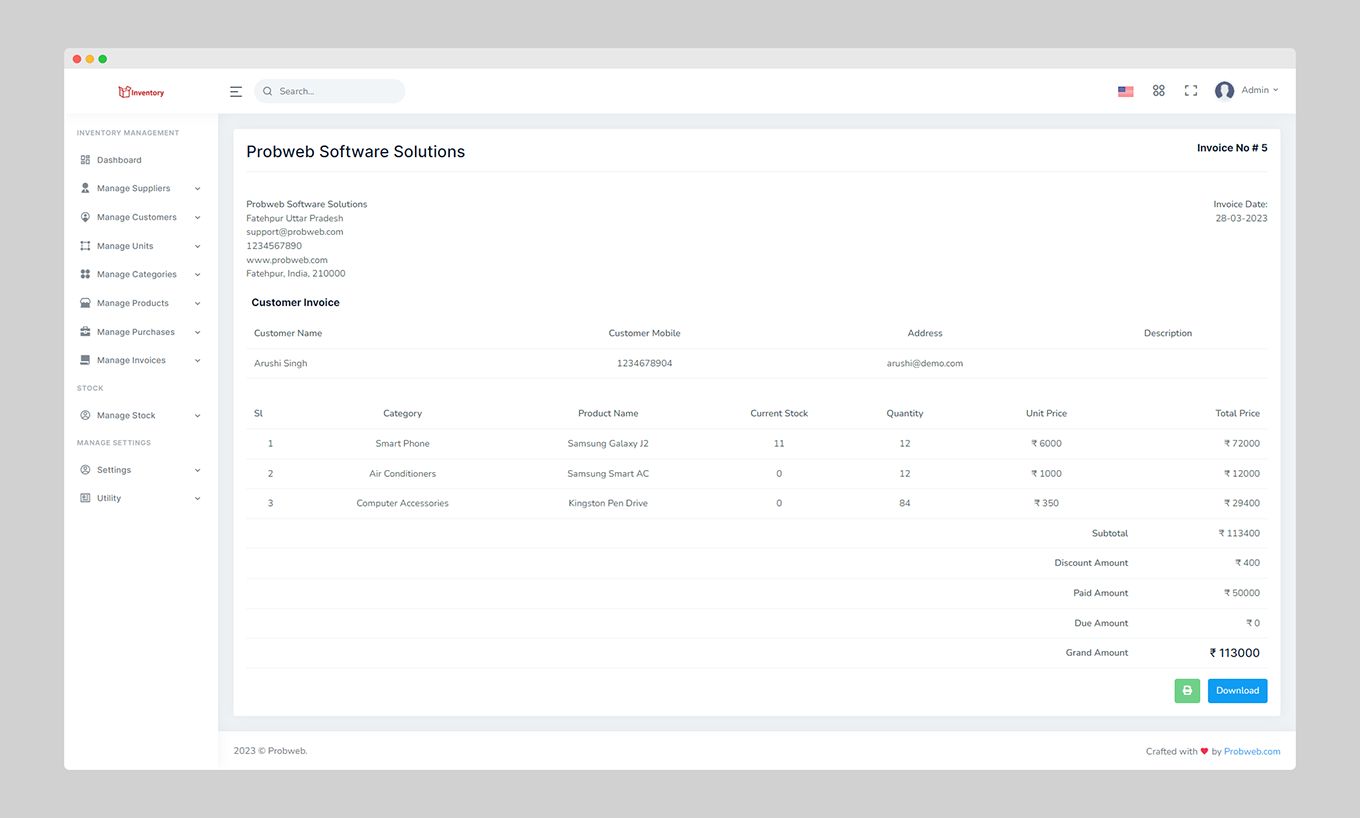Viewport: 1360px width, 818px height.
Task: Open Dashboard from the sidebar
Action: tap(119, 160)
